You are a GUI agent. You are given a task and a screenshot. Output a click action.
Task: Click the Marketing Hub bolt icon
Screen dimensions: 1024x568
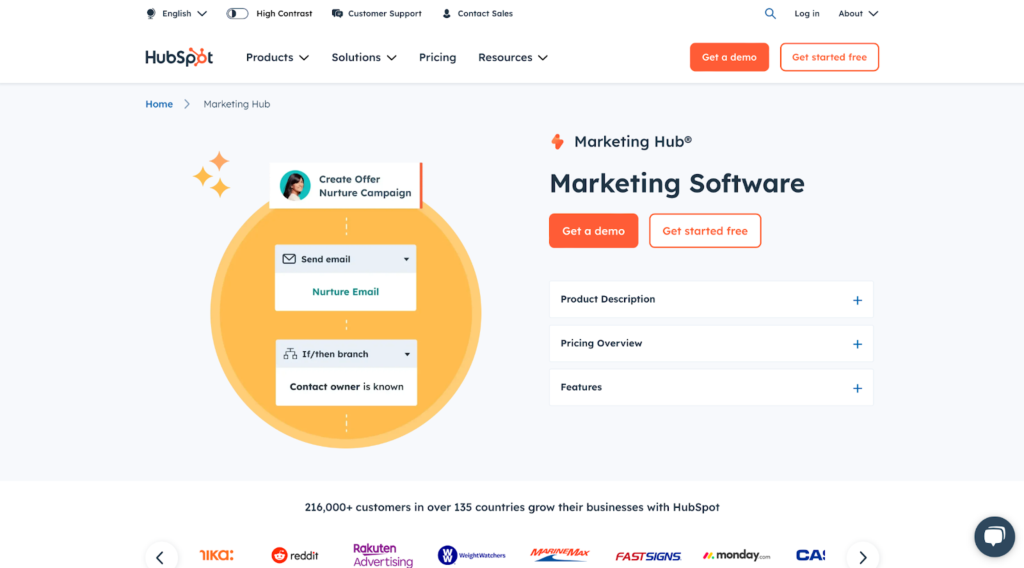click(x=557, y=142)
